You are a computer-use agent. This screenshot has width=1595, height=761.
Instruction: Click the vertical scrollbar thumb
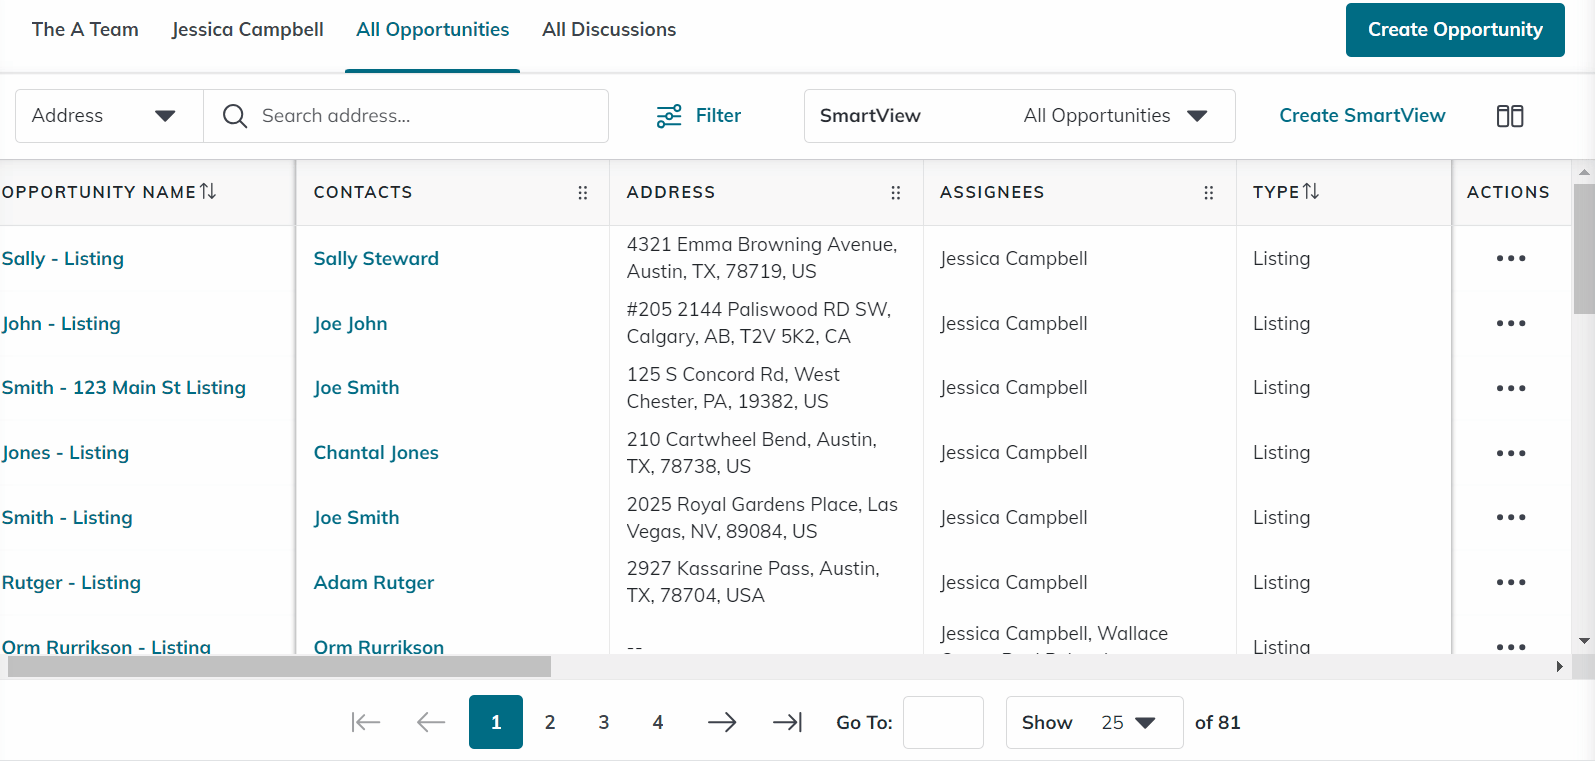[x=1584, y=248]
